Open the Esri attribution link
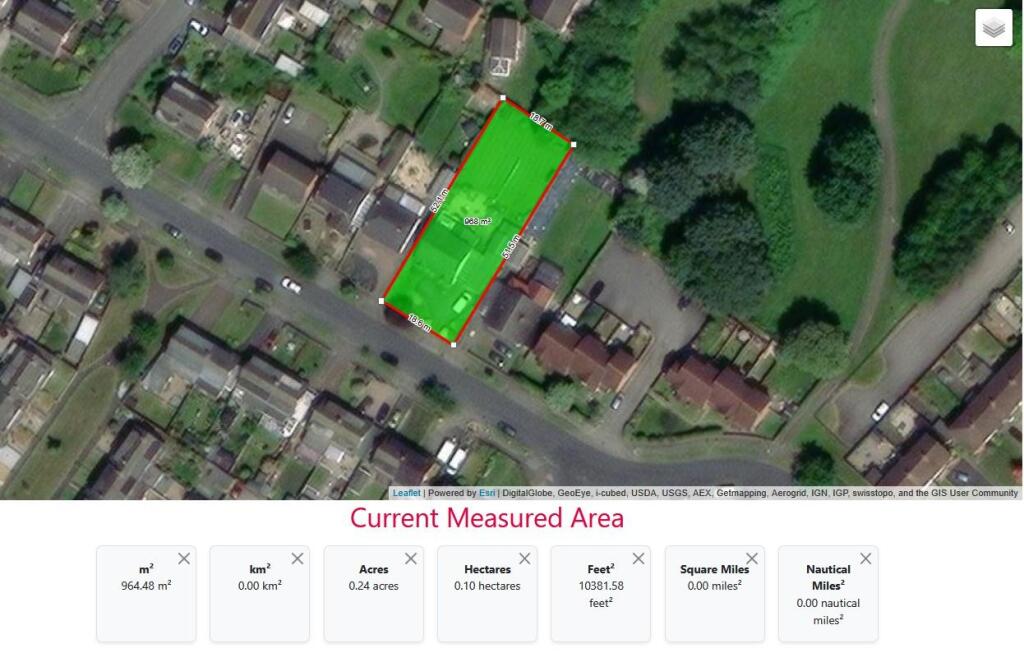 487,493
